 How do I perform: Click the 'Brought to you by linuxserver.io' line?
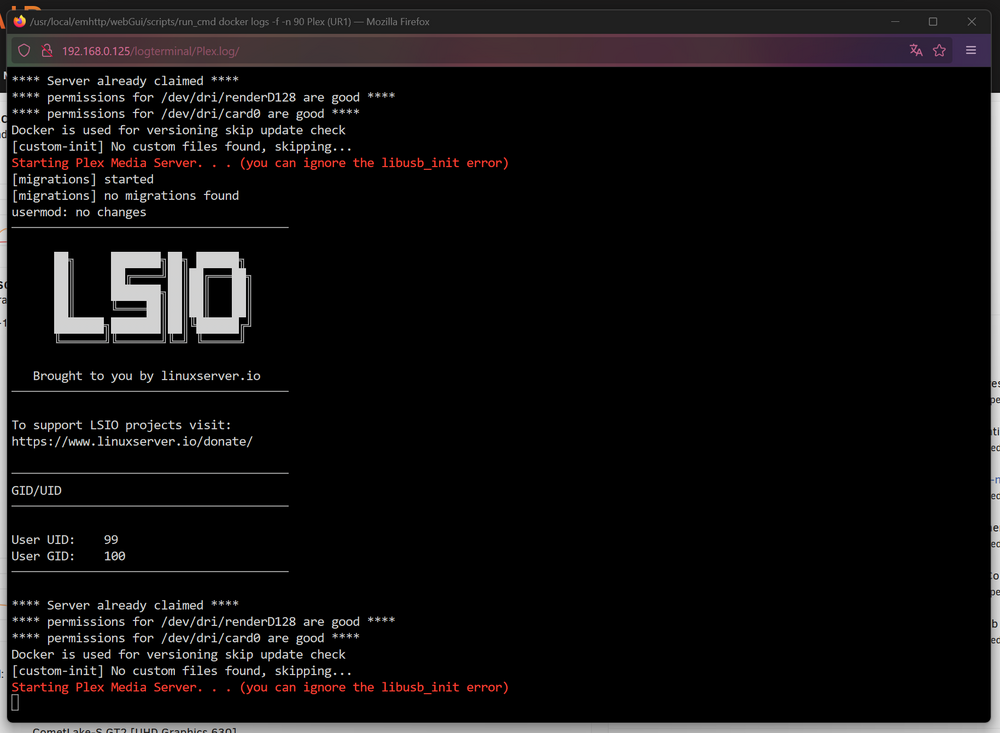(147, 376)
